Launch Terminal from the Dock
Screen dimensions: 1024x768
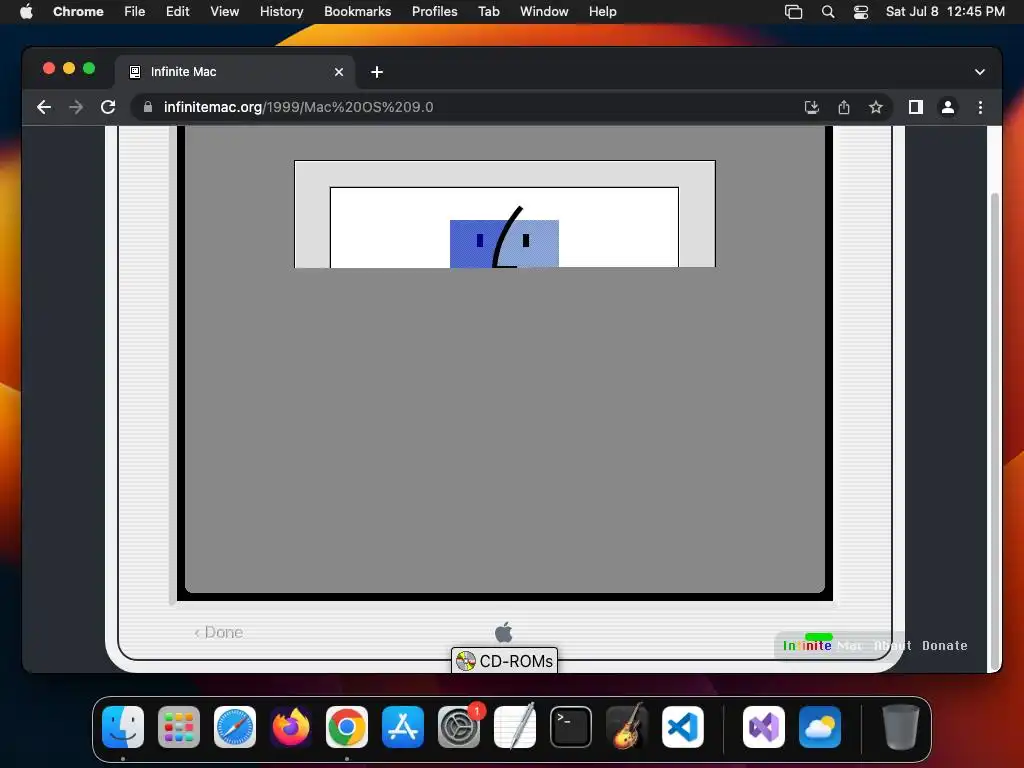(571, 727)
